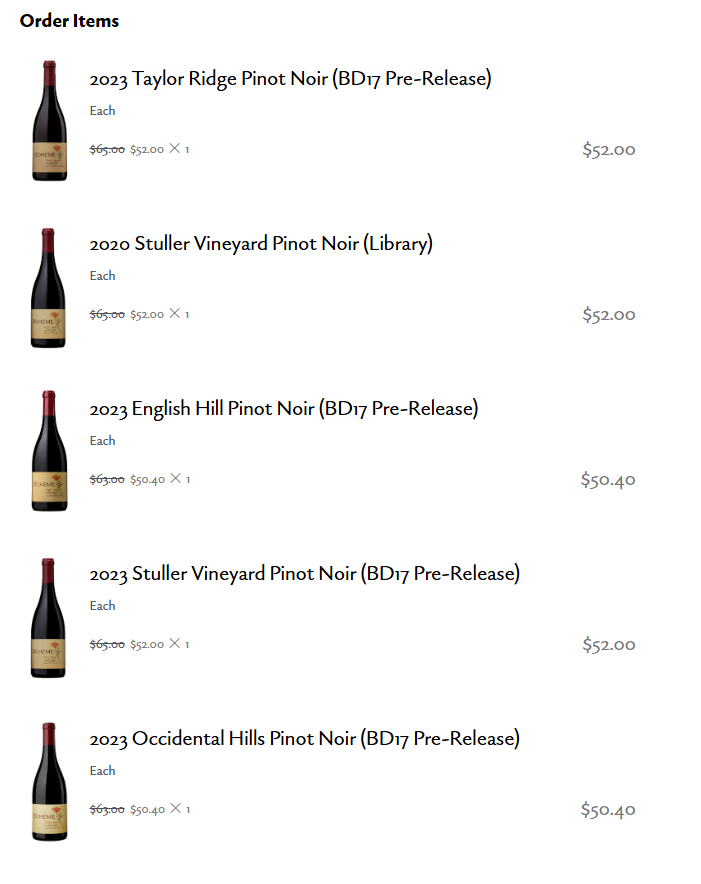The height and width of the screenshot is (884, 701).
Task: Click the 2020 Stuller Vineyard Pinot Noir (Library) title
Action: [261, 244]
